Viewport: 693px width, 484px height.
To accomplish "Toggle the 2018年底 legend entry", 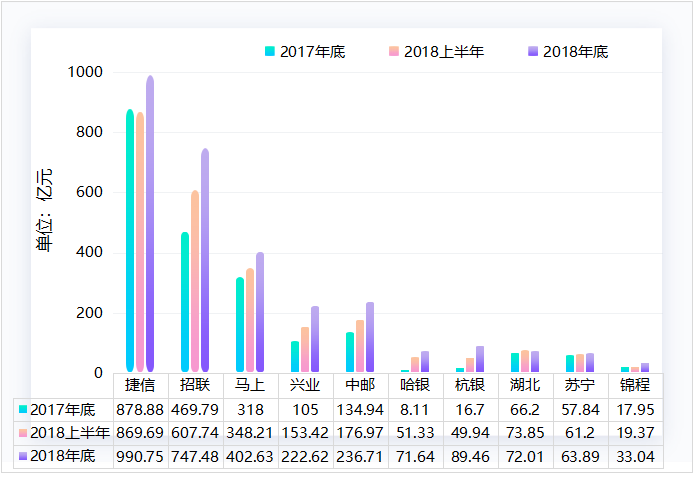I will pos(568,52).
